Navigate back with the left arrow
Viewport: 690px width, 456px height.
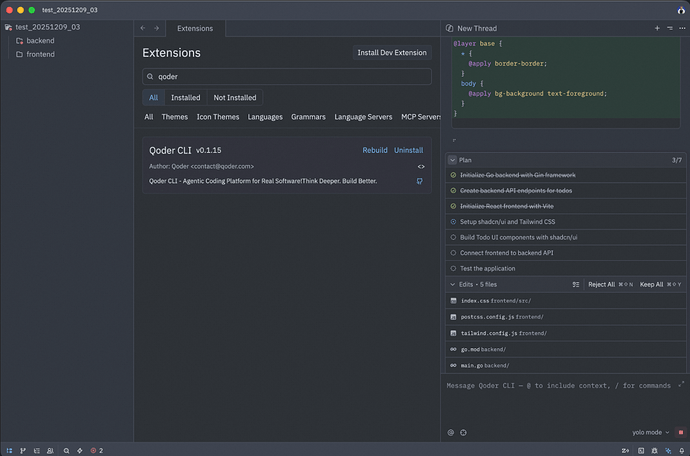pyautogui.click(x=143, y=29)
